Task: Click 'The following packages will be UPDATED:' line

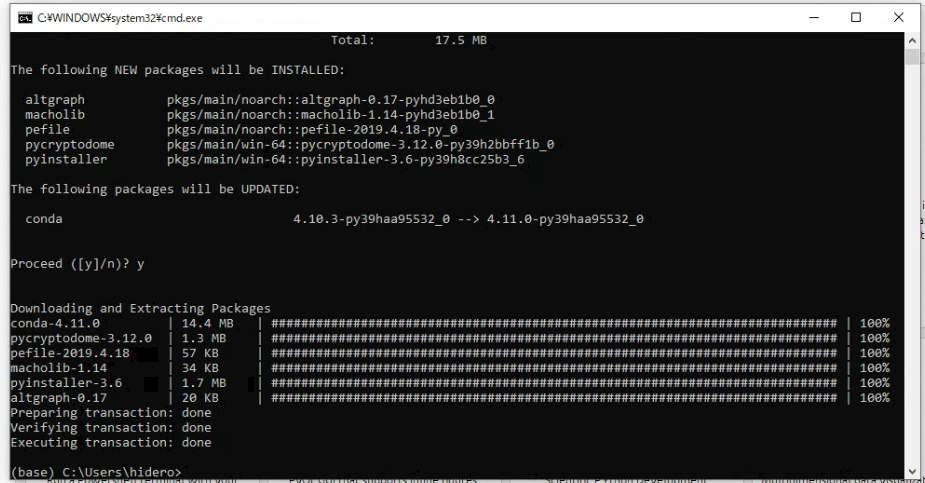Action: pos(155,189)
